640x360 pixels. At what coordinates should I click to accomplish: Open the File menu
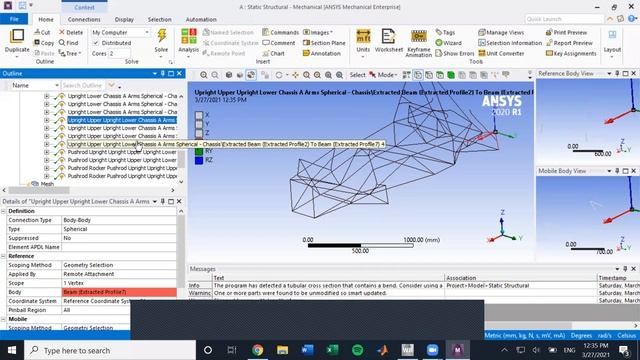pyautogui.click(x=14, y=19)
